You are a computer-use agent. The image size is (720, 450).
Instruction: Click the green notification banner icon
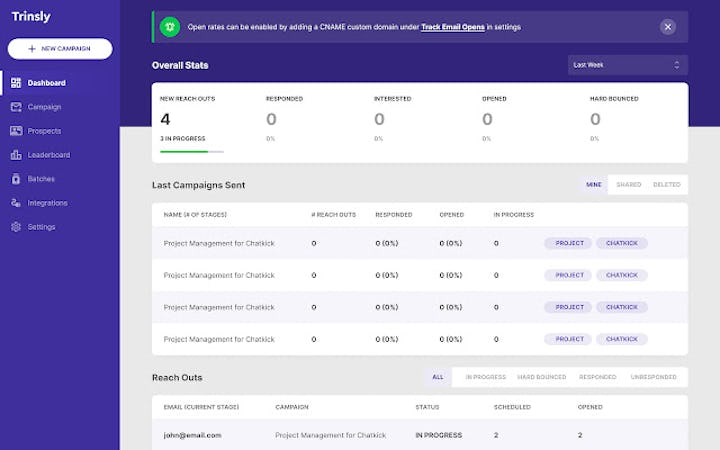point(171,27)
